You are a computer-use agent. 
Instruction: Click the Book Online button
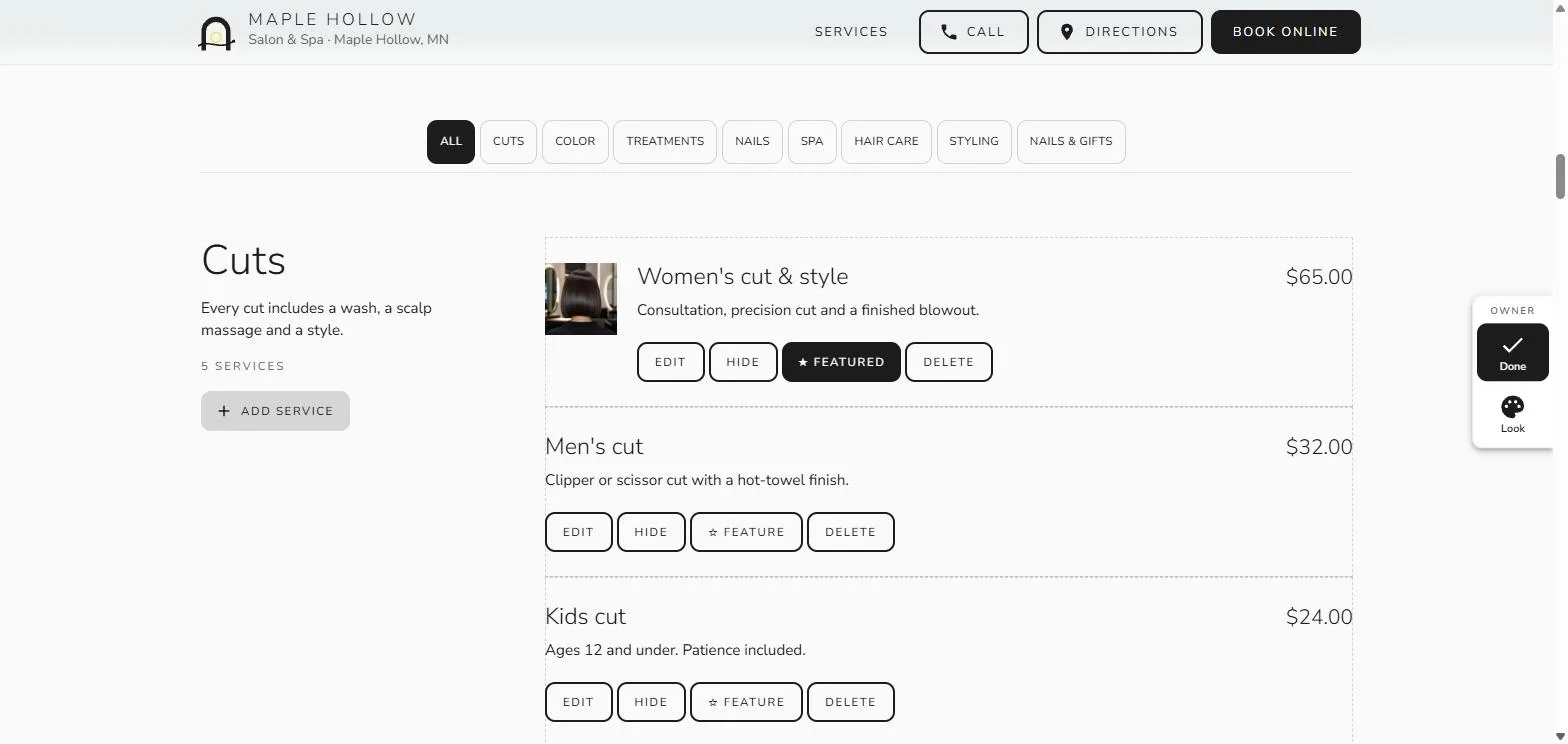click(x=1285, y=32)
